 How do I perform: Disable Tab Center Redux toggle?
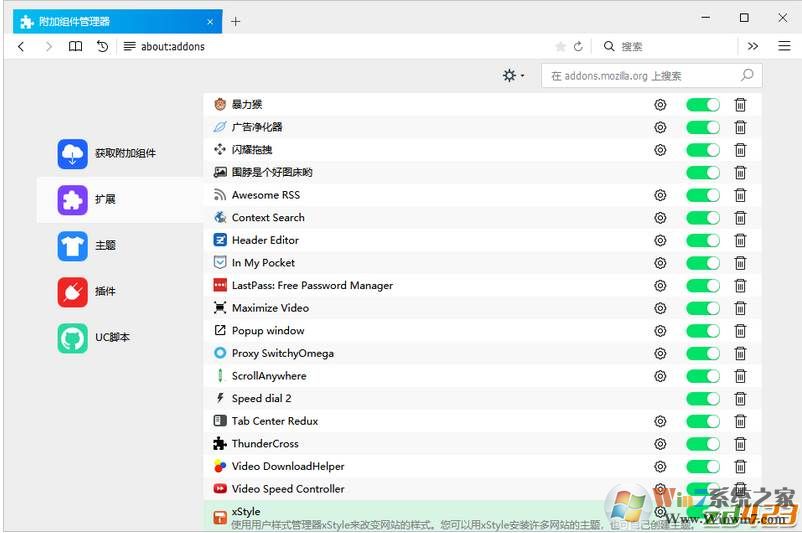(703, 421)
